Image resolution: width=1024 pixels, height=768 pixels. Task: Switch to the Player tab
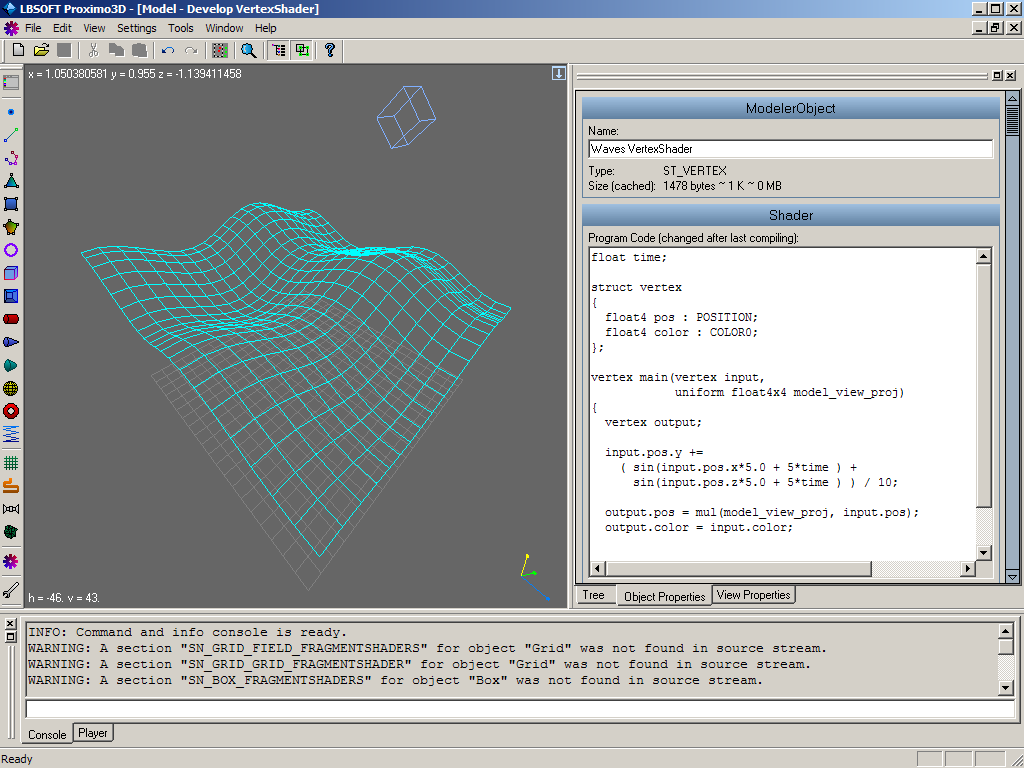coord(93,733)
